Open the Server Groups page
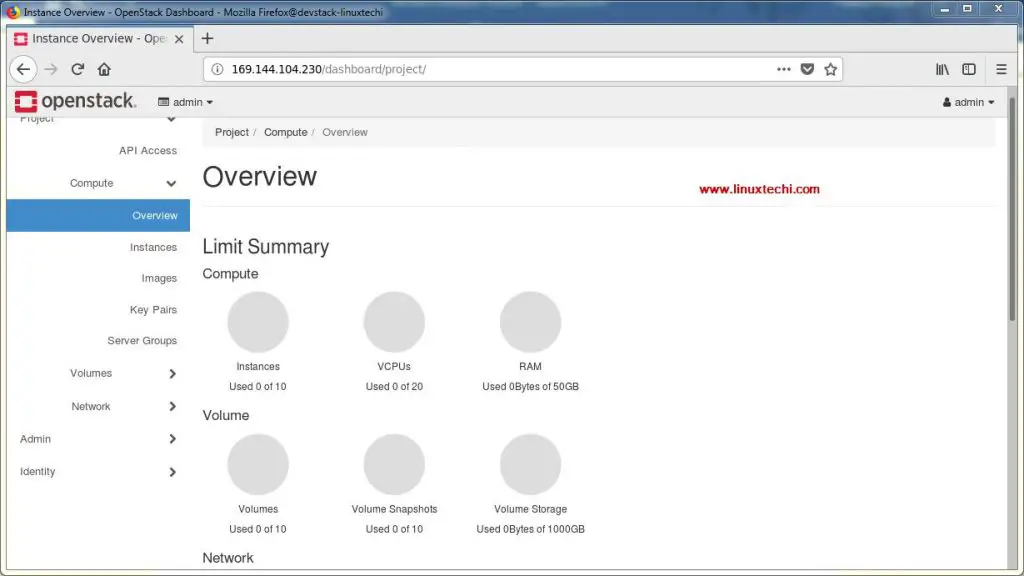 pos(142,340)
